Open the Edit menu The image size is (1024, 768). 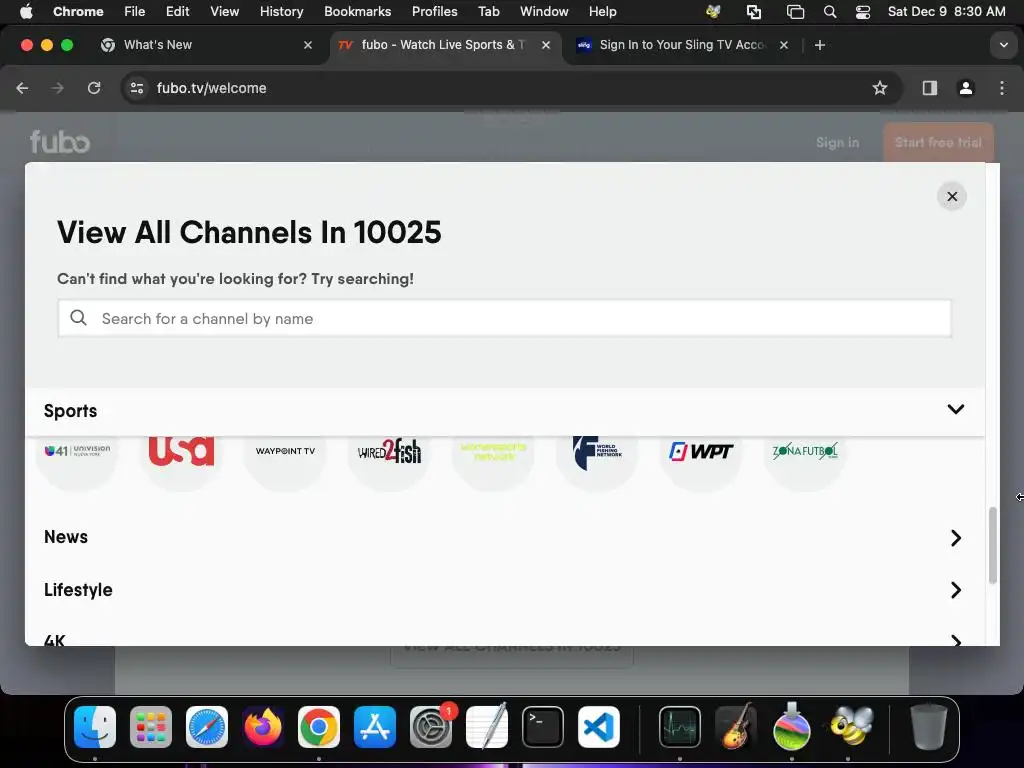click(x=178, y=12)
